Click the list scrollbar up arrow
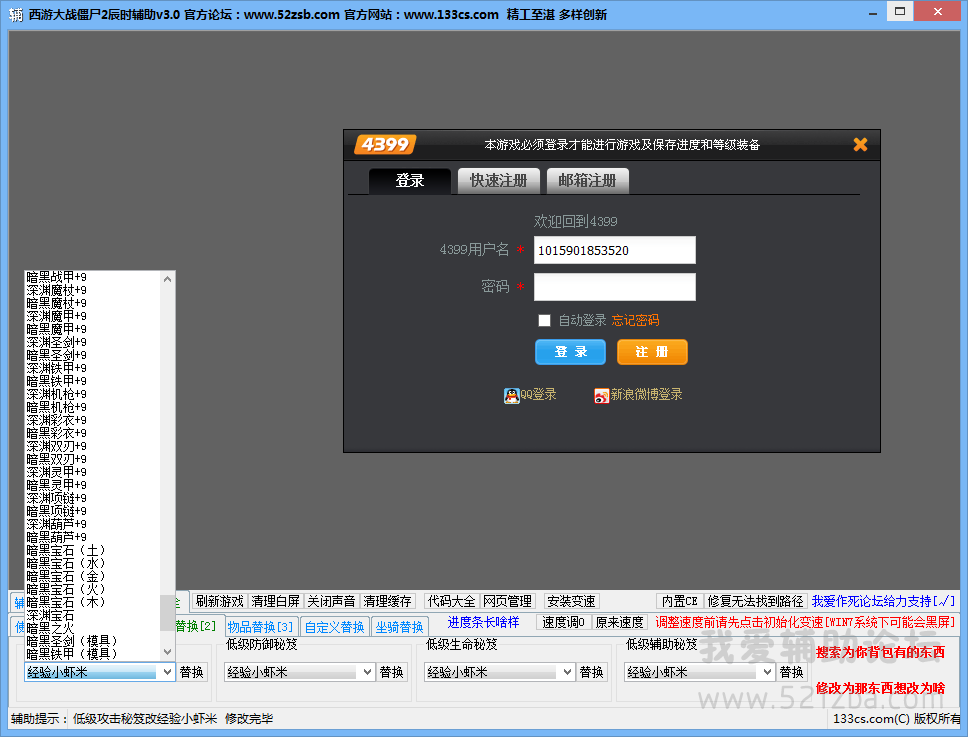 pyautogui.click(x=167, y=279)
